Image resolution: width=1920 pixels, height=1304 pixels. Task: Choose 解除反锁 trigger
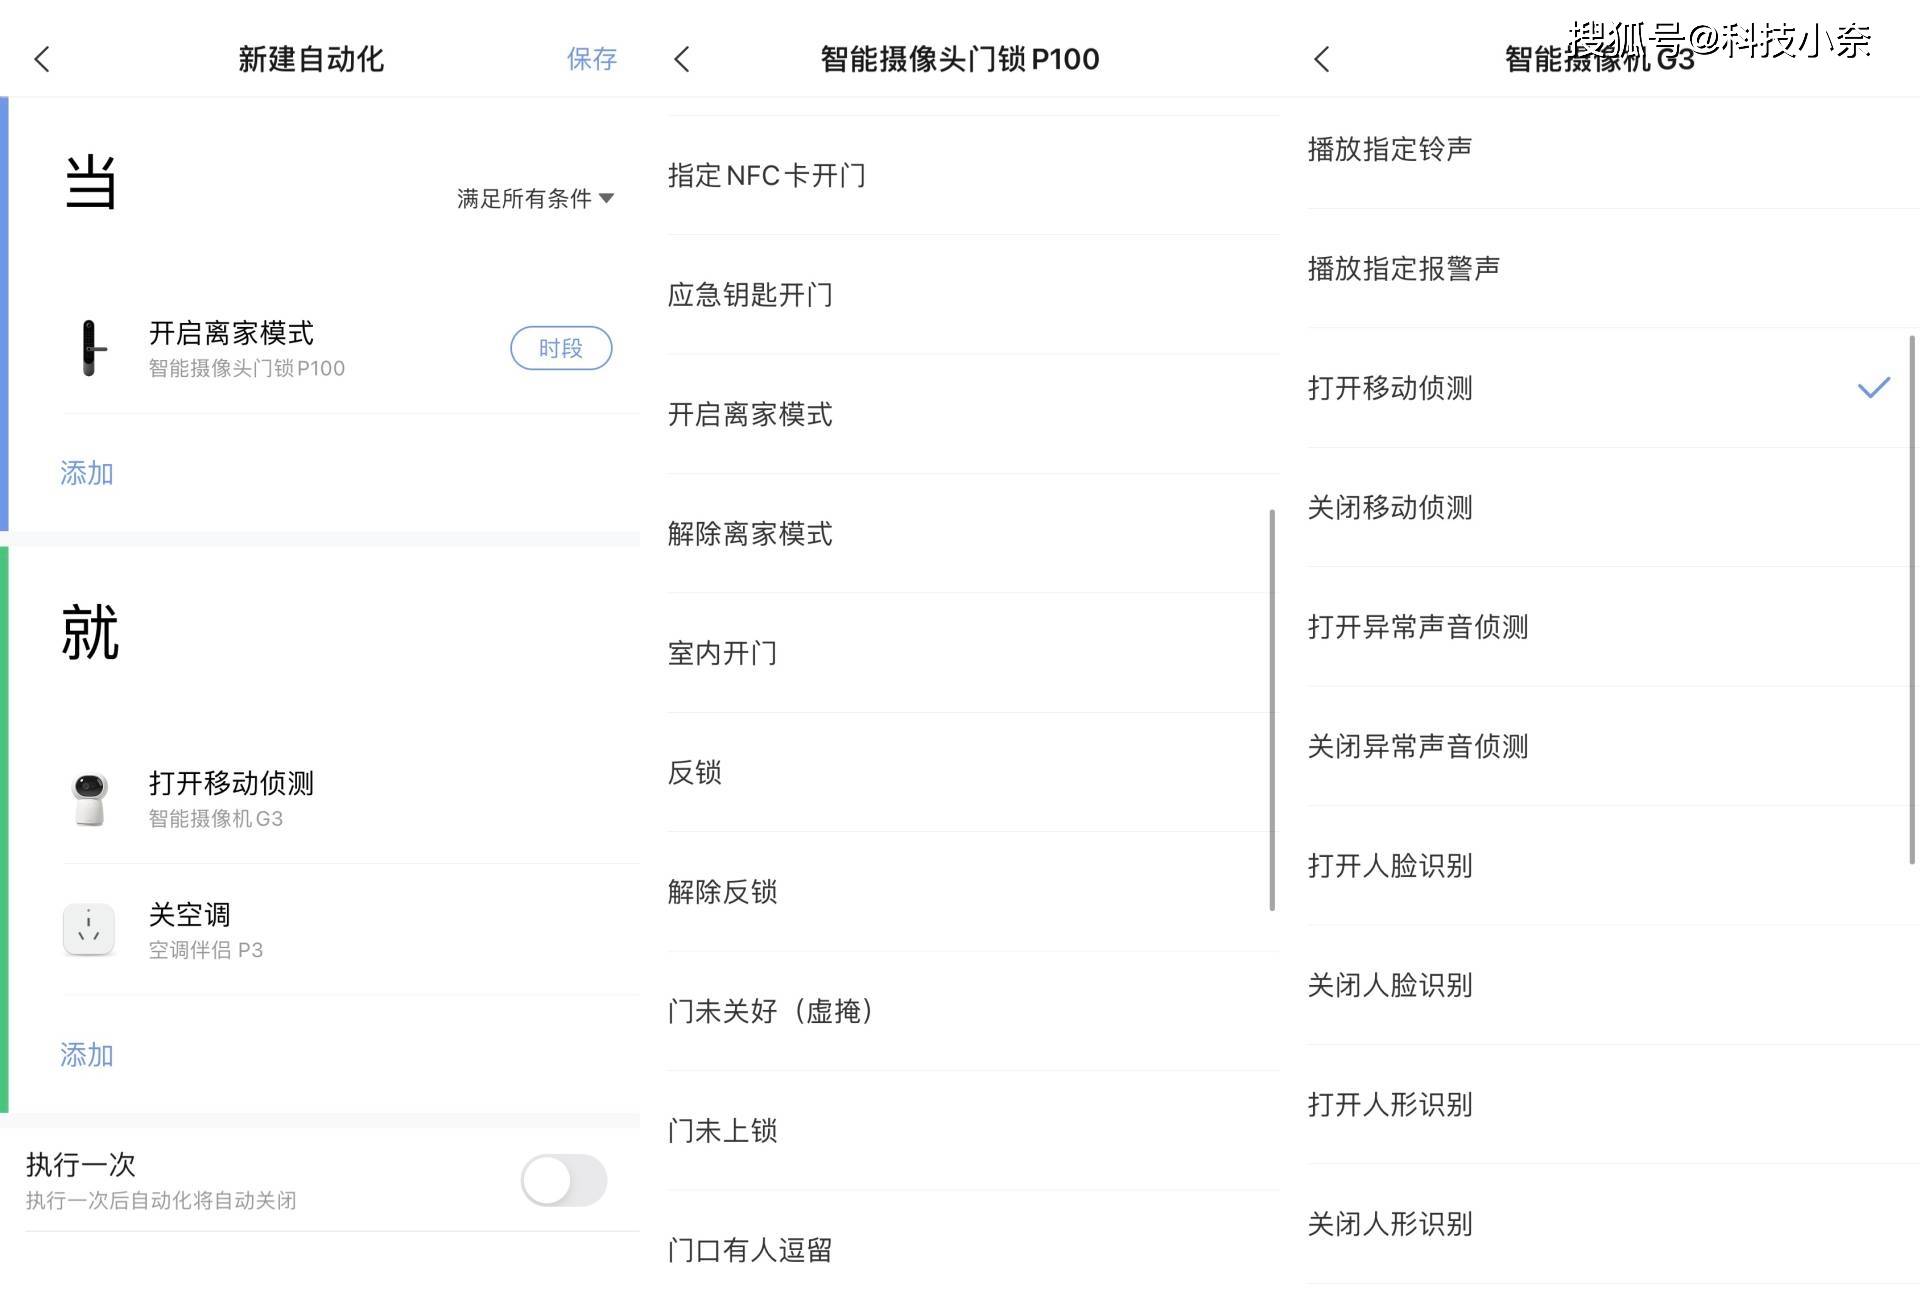pyautogui.click(x=973, y=892)
